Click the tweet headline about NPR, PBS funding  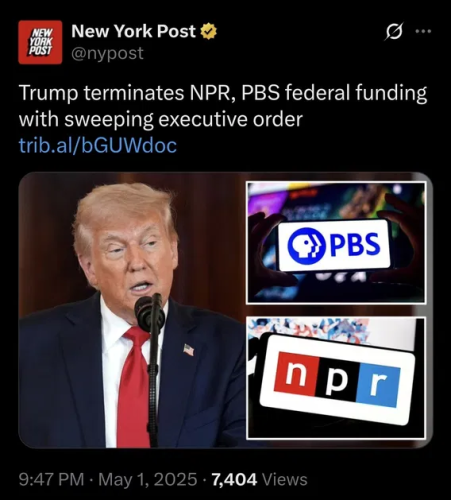(x=223, y=106)
